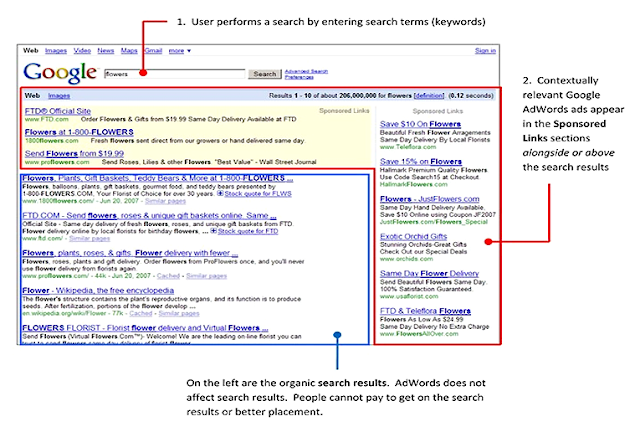Open the Save $10 On Flowers ad
This screenshot has width=640, height=432.
[x=420, y=124]
